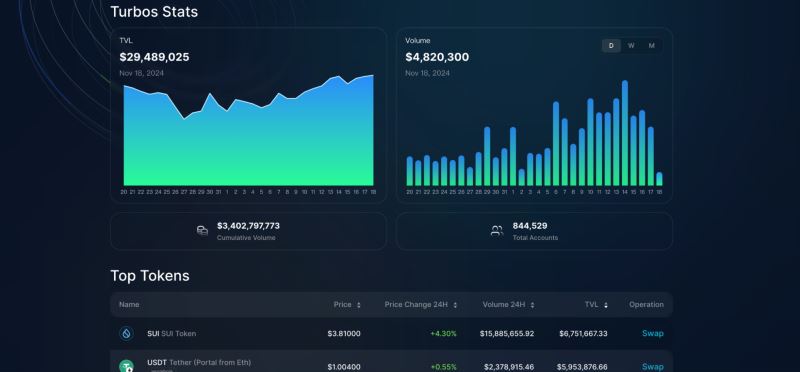Image resolution: width=800 pixels, height=372 pixels.
Task: Click the Cumulative Volume coins icon
Action: [x=203, y=231]
